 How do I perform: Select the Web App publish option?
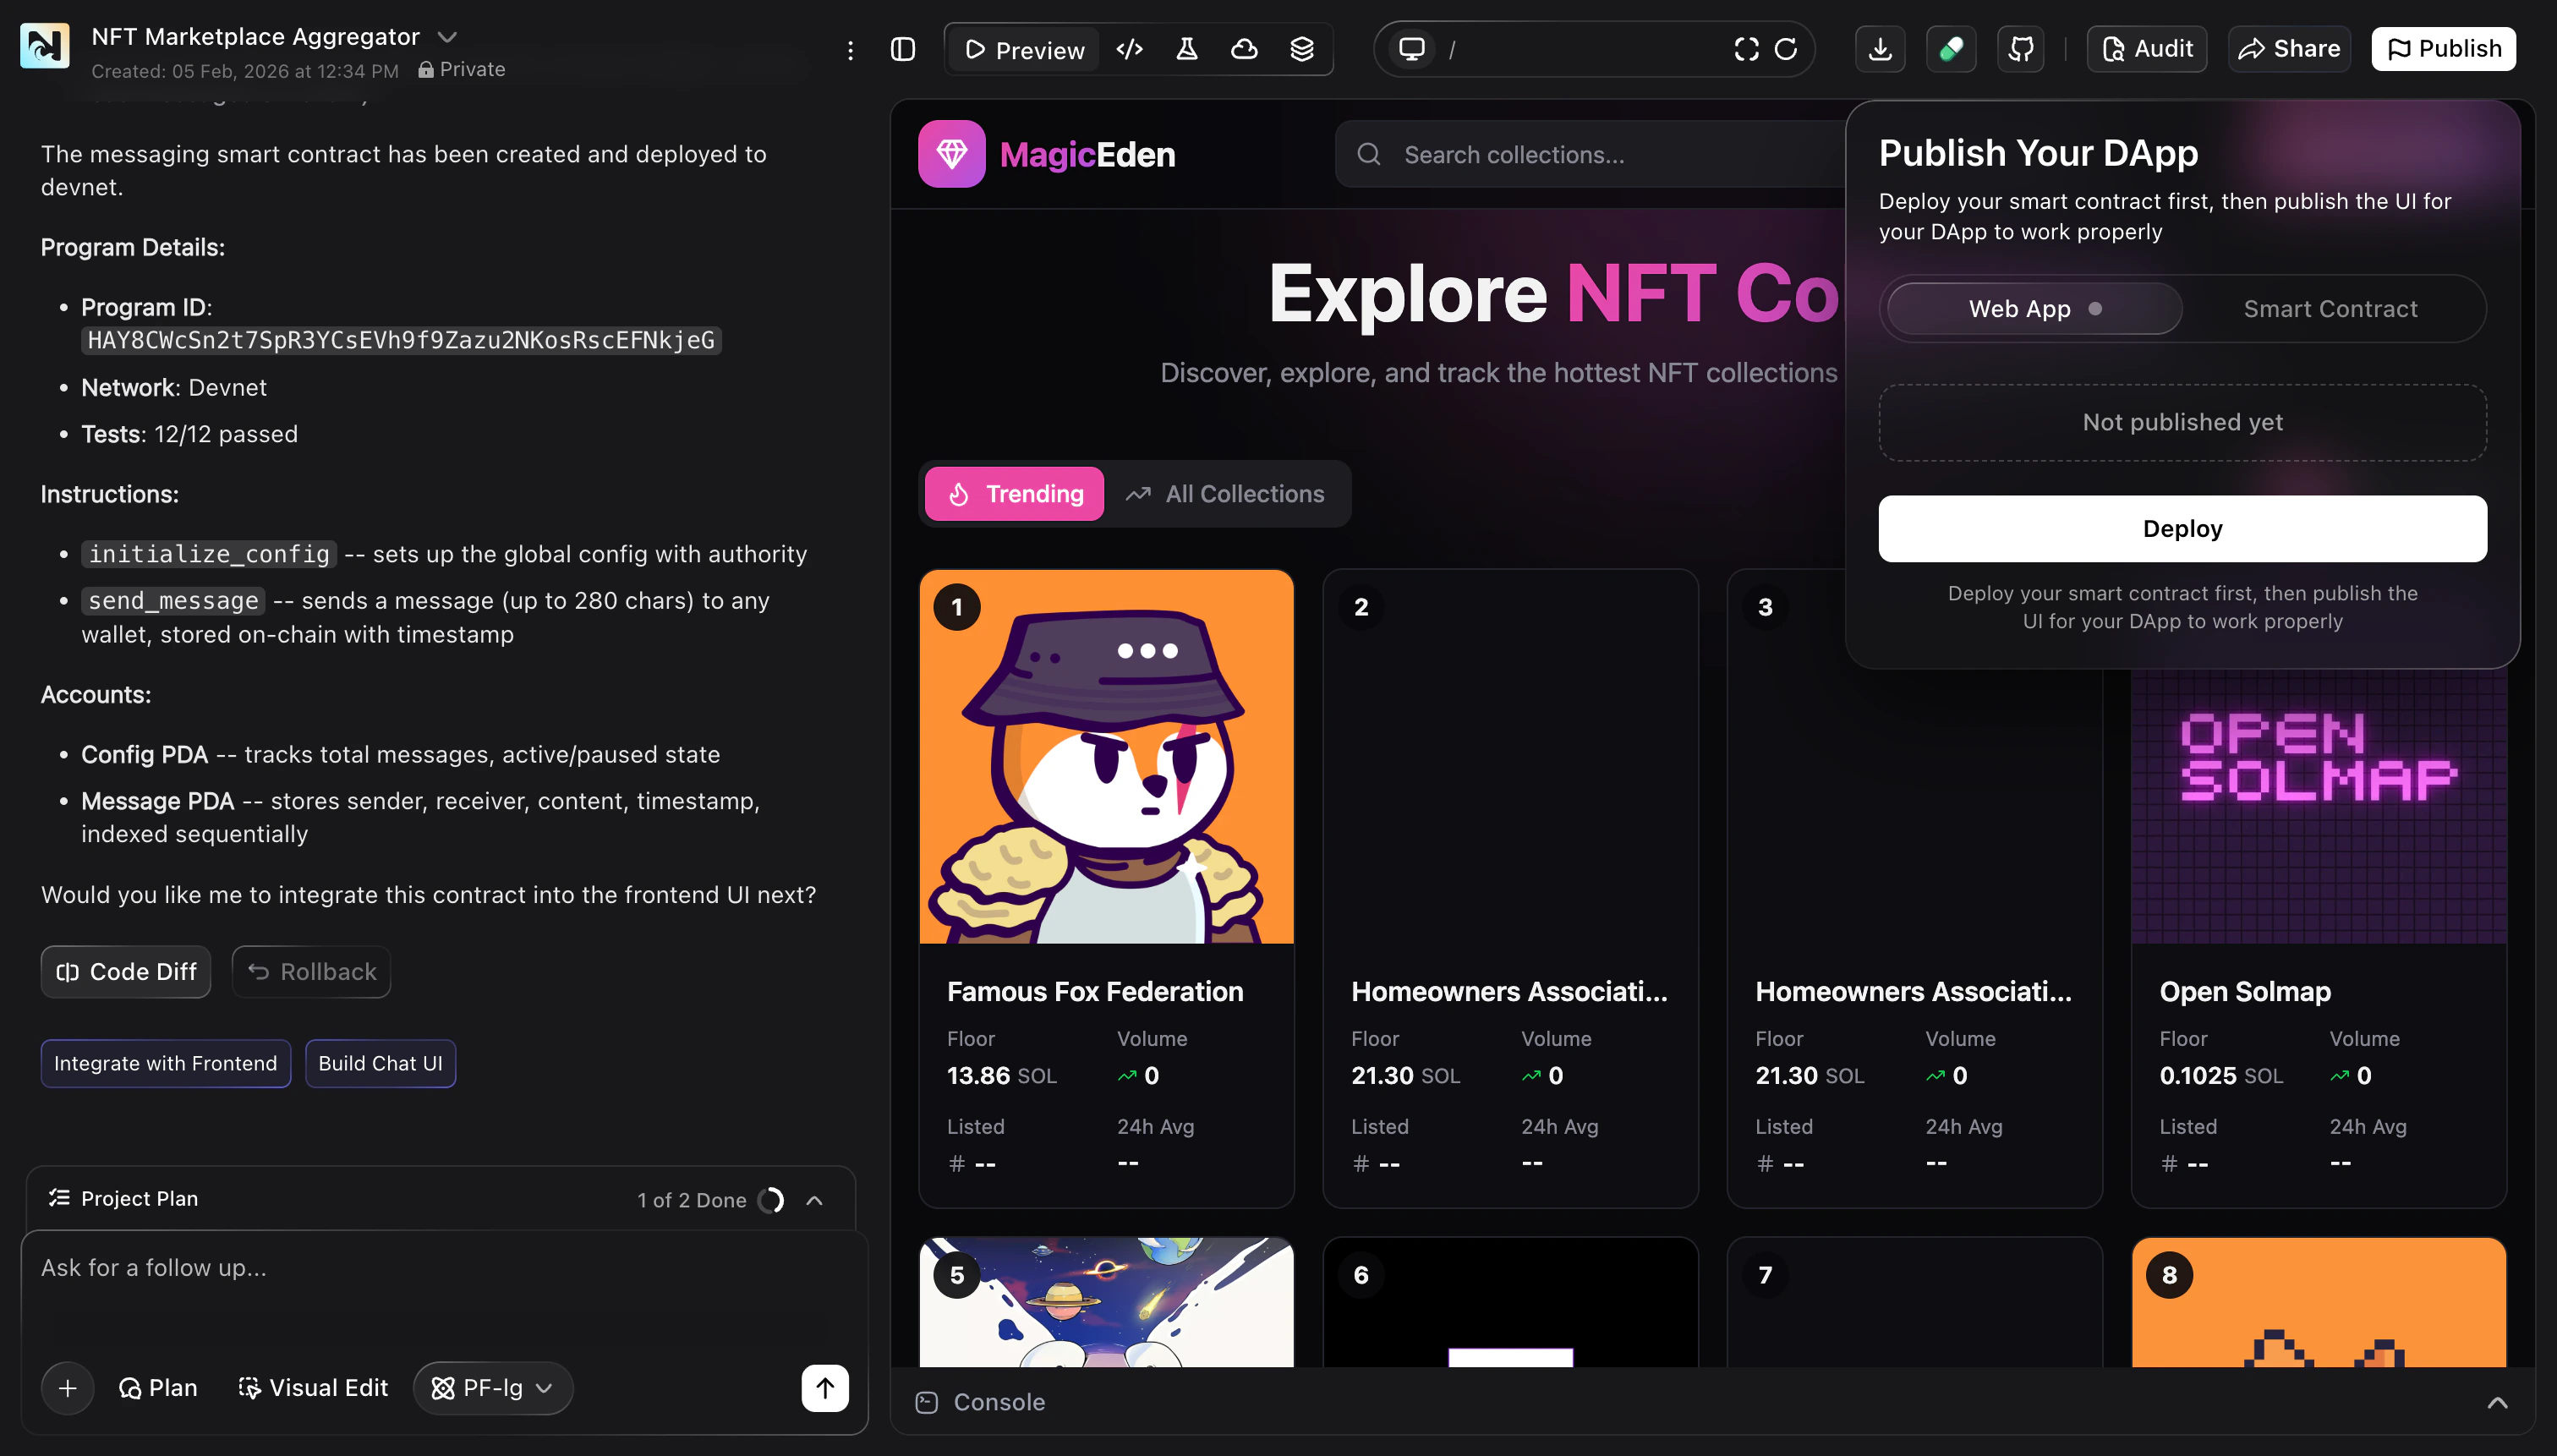click(x=2031, y=308)
